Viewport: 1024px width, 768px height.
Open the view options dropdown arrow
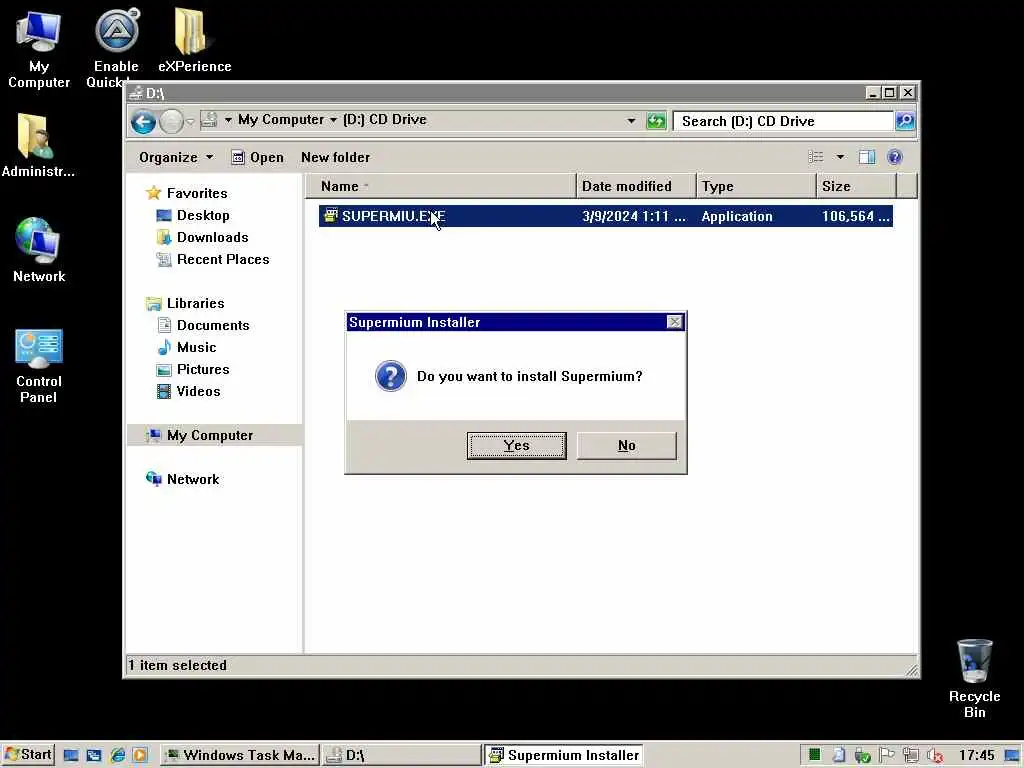(x=840, y=157)
